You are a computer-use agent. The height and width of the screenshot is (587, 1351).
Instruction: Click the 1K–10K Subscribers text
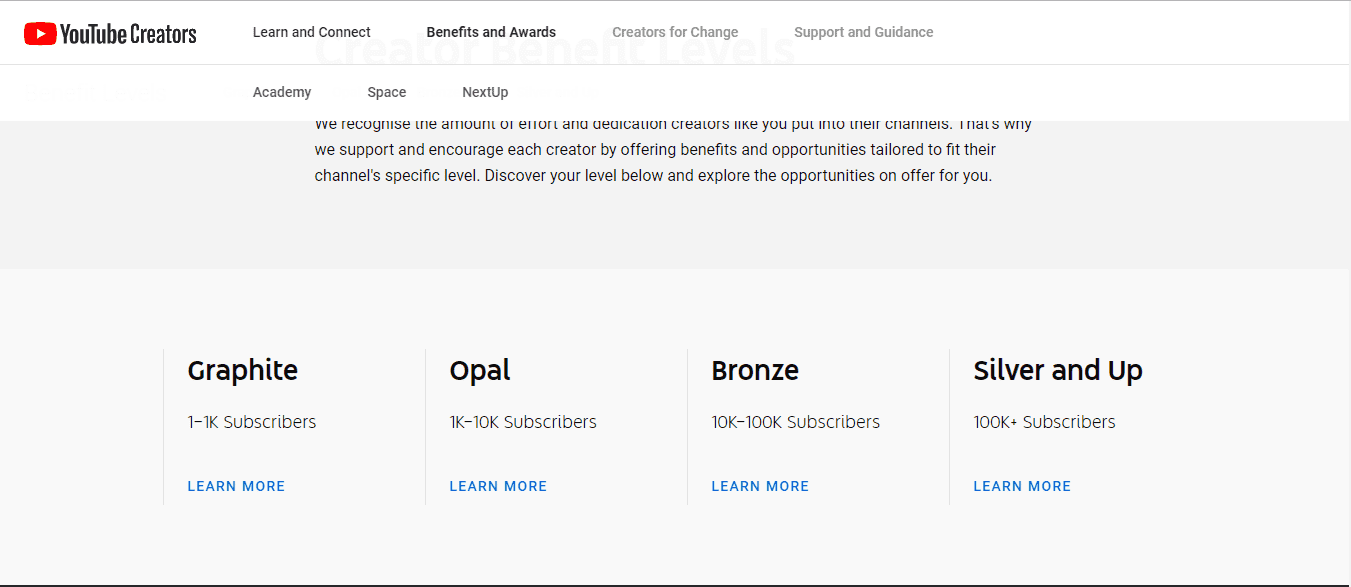[523, 422]
